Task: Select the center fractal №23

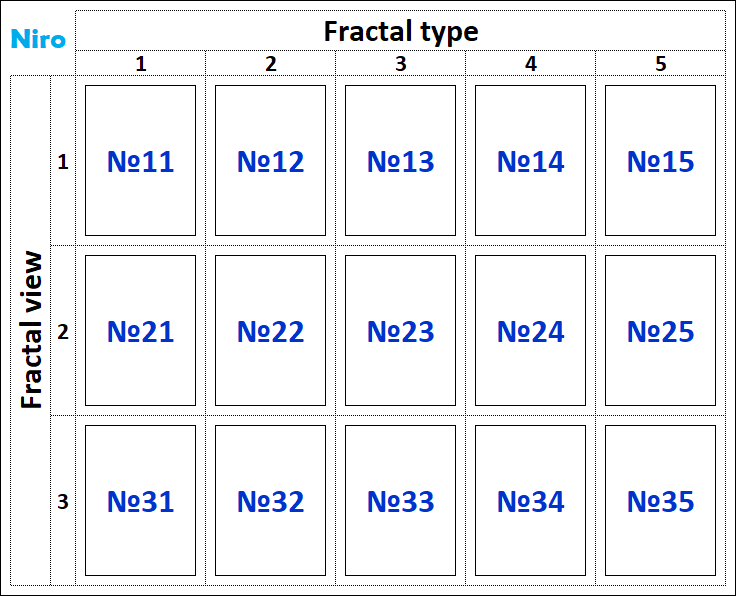Action: click(x=400, y=331)
